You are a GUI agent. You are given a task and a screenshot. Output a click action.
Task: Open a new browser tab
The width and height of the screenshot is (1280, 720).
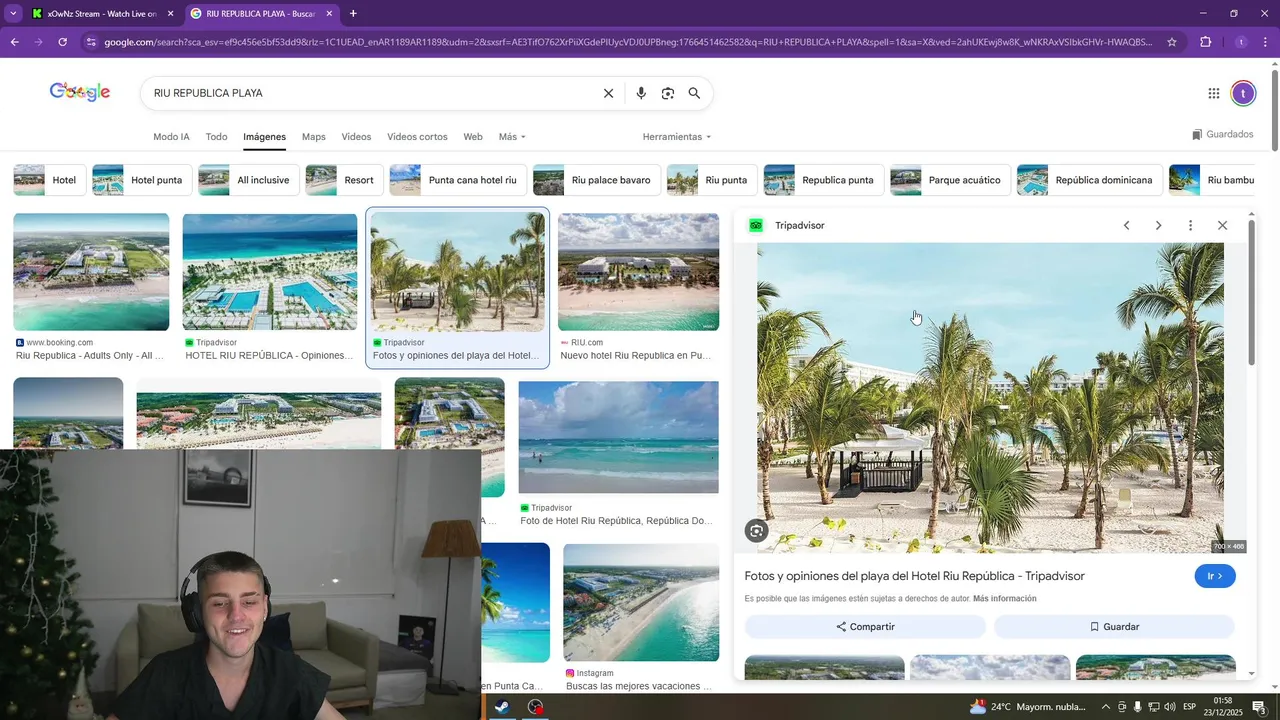(353, 14)
